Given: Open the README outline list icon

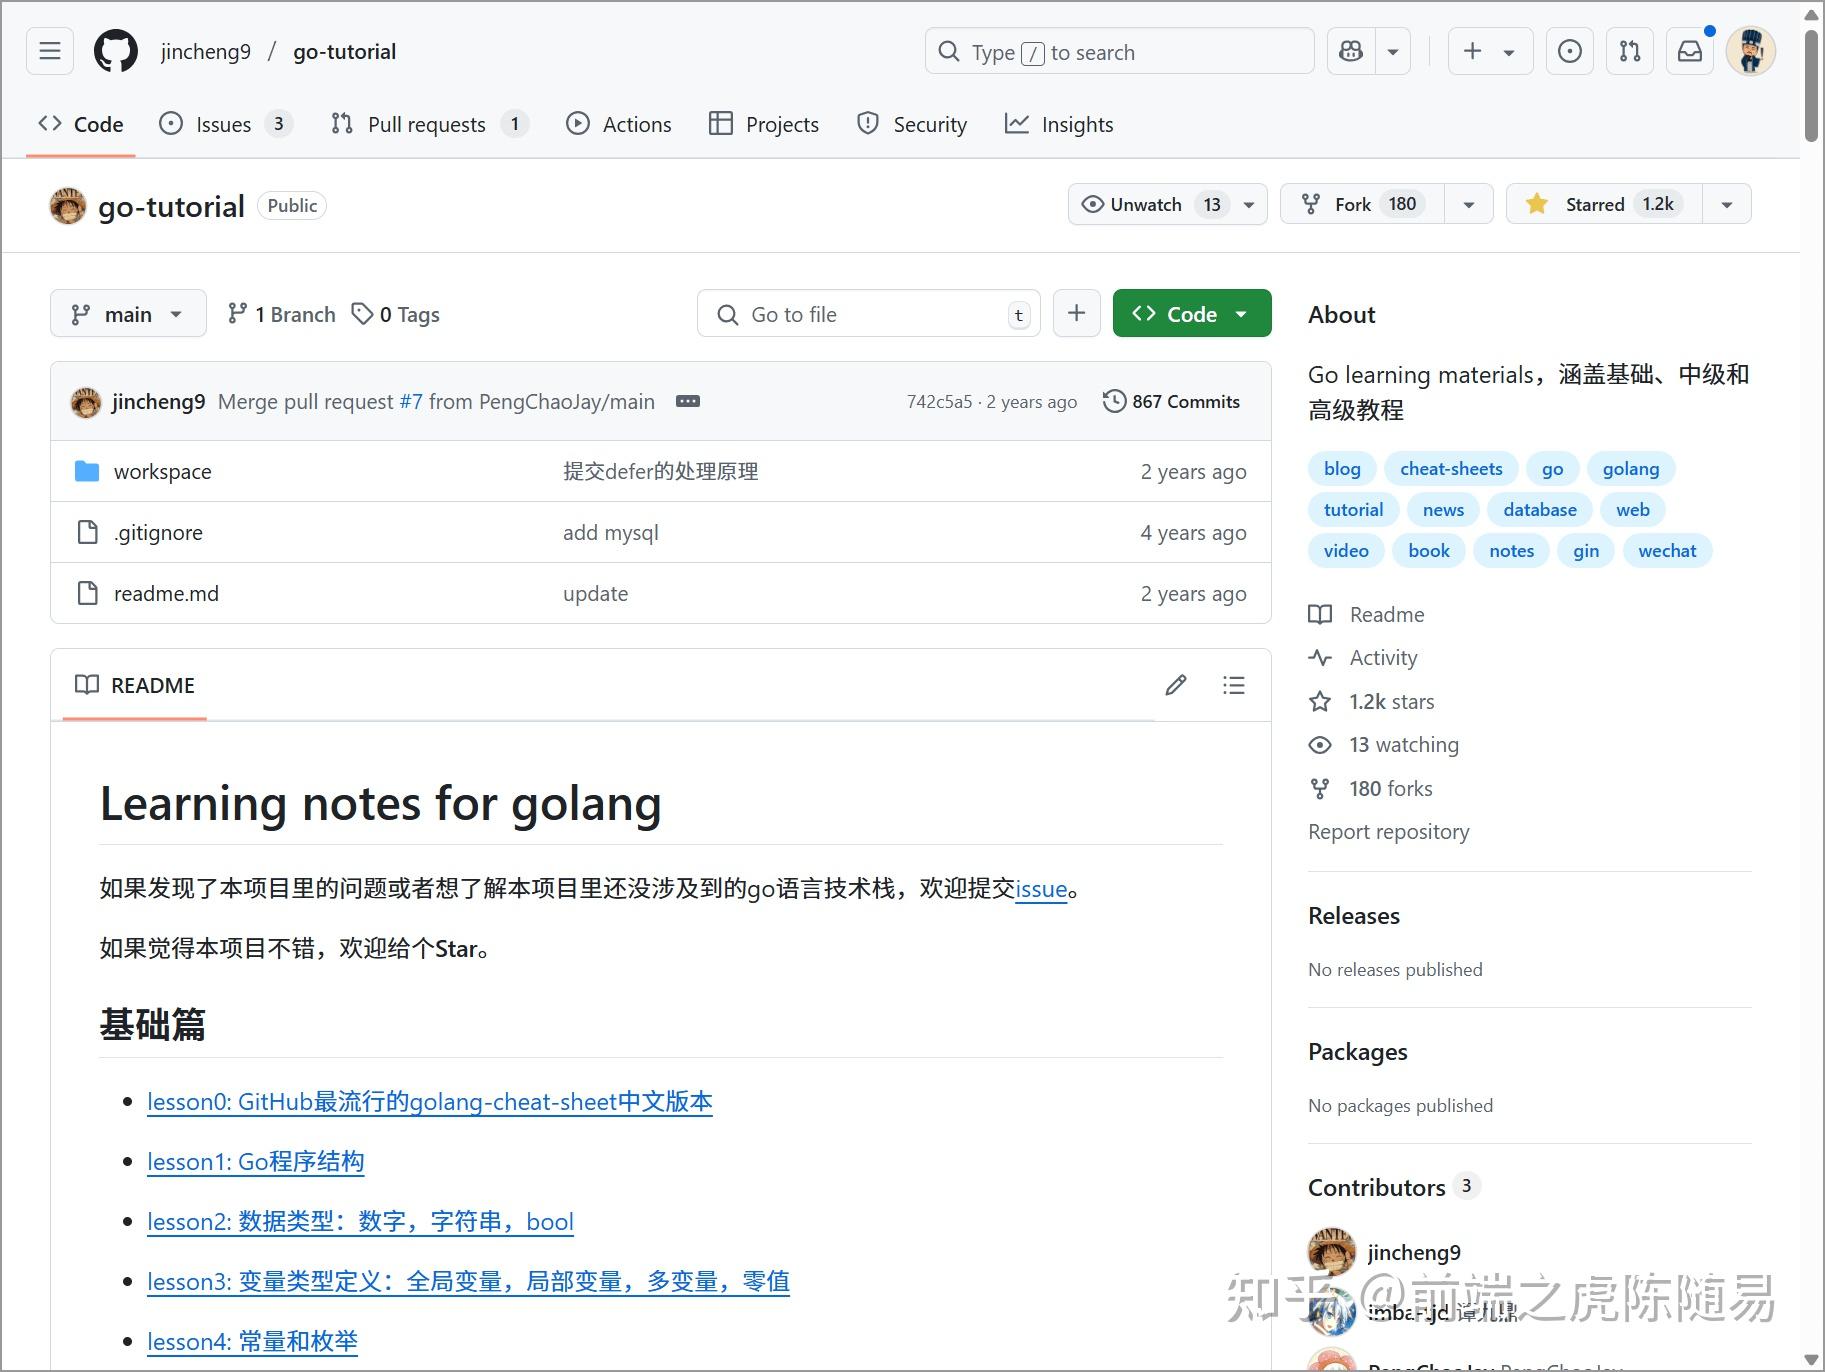Looking at the screenshot, I should [1234, 685].
